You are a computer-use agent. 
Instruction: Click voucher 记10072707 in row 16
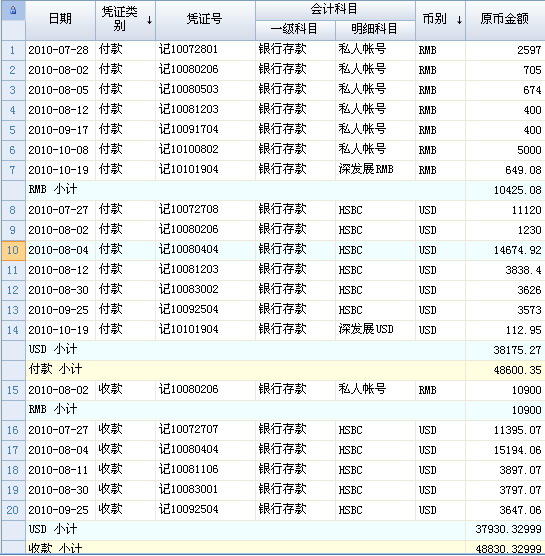(189, 430)
